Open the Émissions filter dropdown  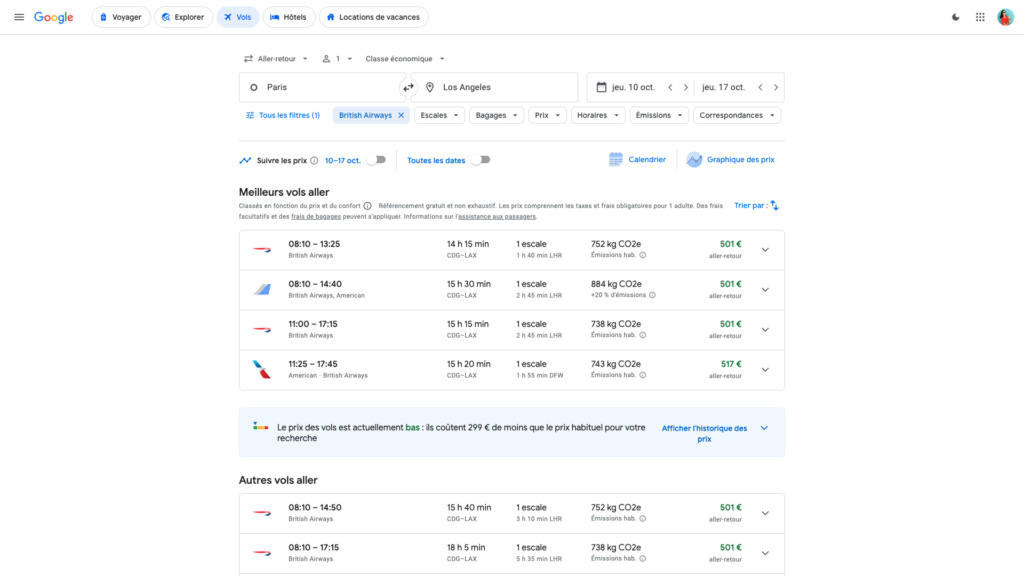659,116
